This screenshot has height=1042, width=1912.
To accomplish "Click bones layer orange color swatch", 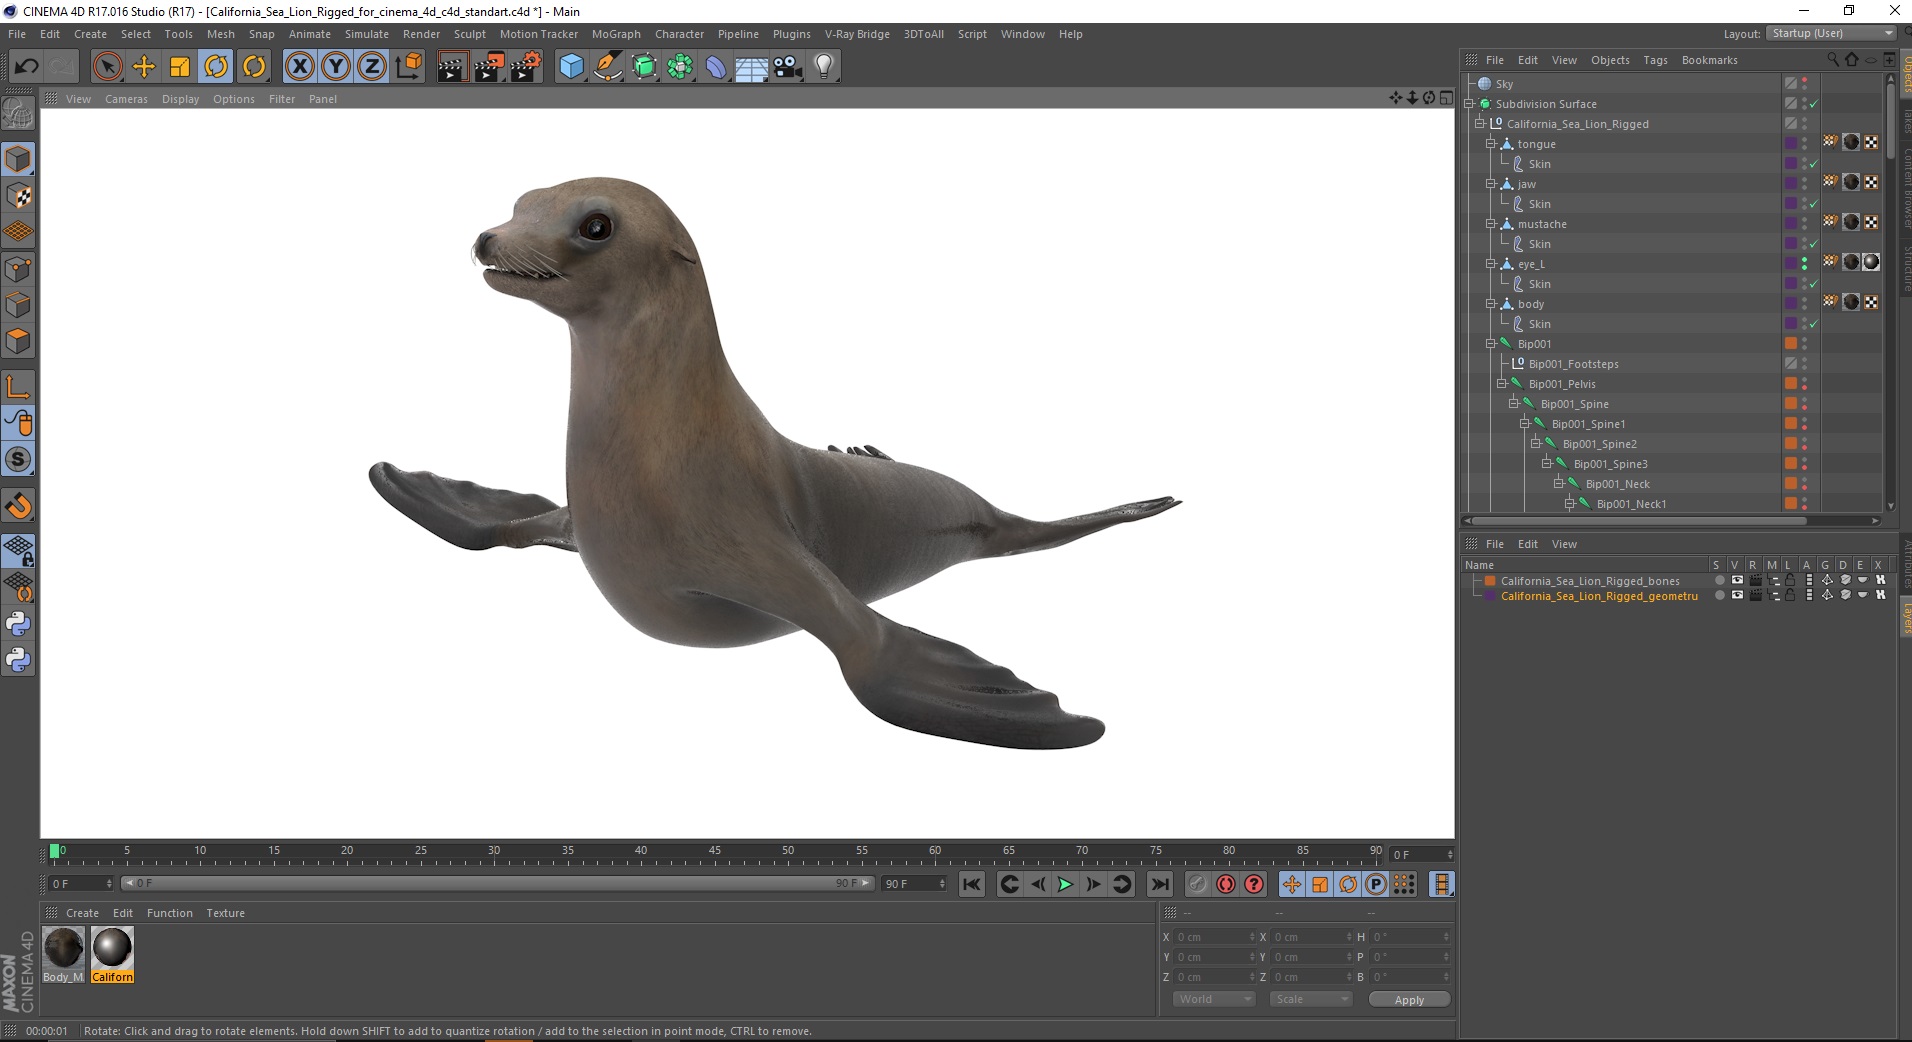I will 1490,581.
